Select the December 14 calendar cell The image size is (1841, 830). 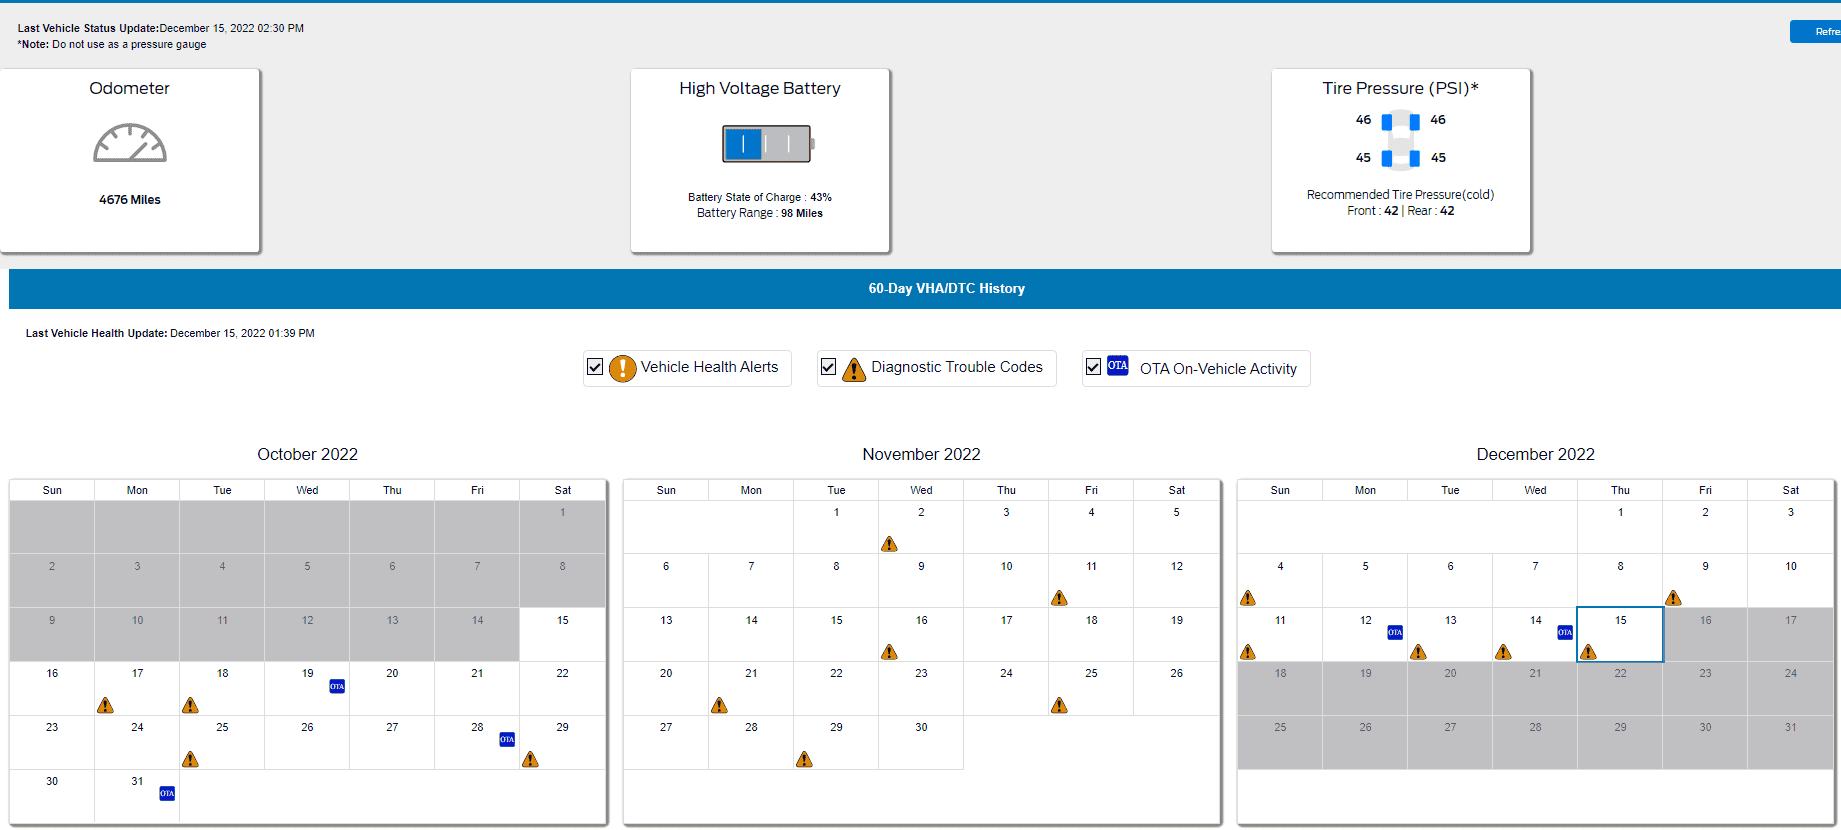click(x=1534, y=634)
